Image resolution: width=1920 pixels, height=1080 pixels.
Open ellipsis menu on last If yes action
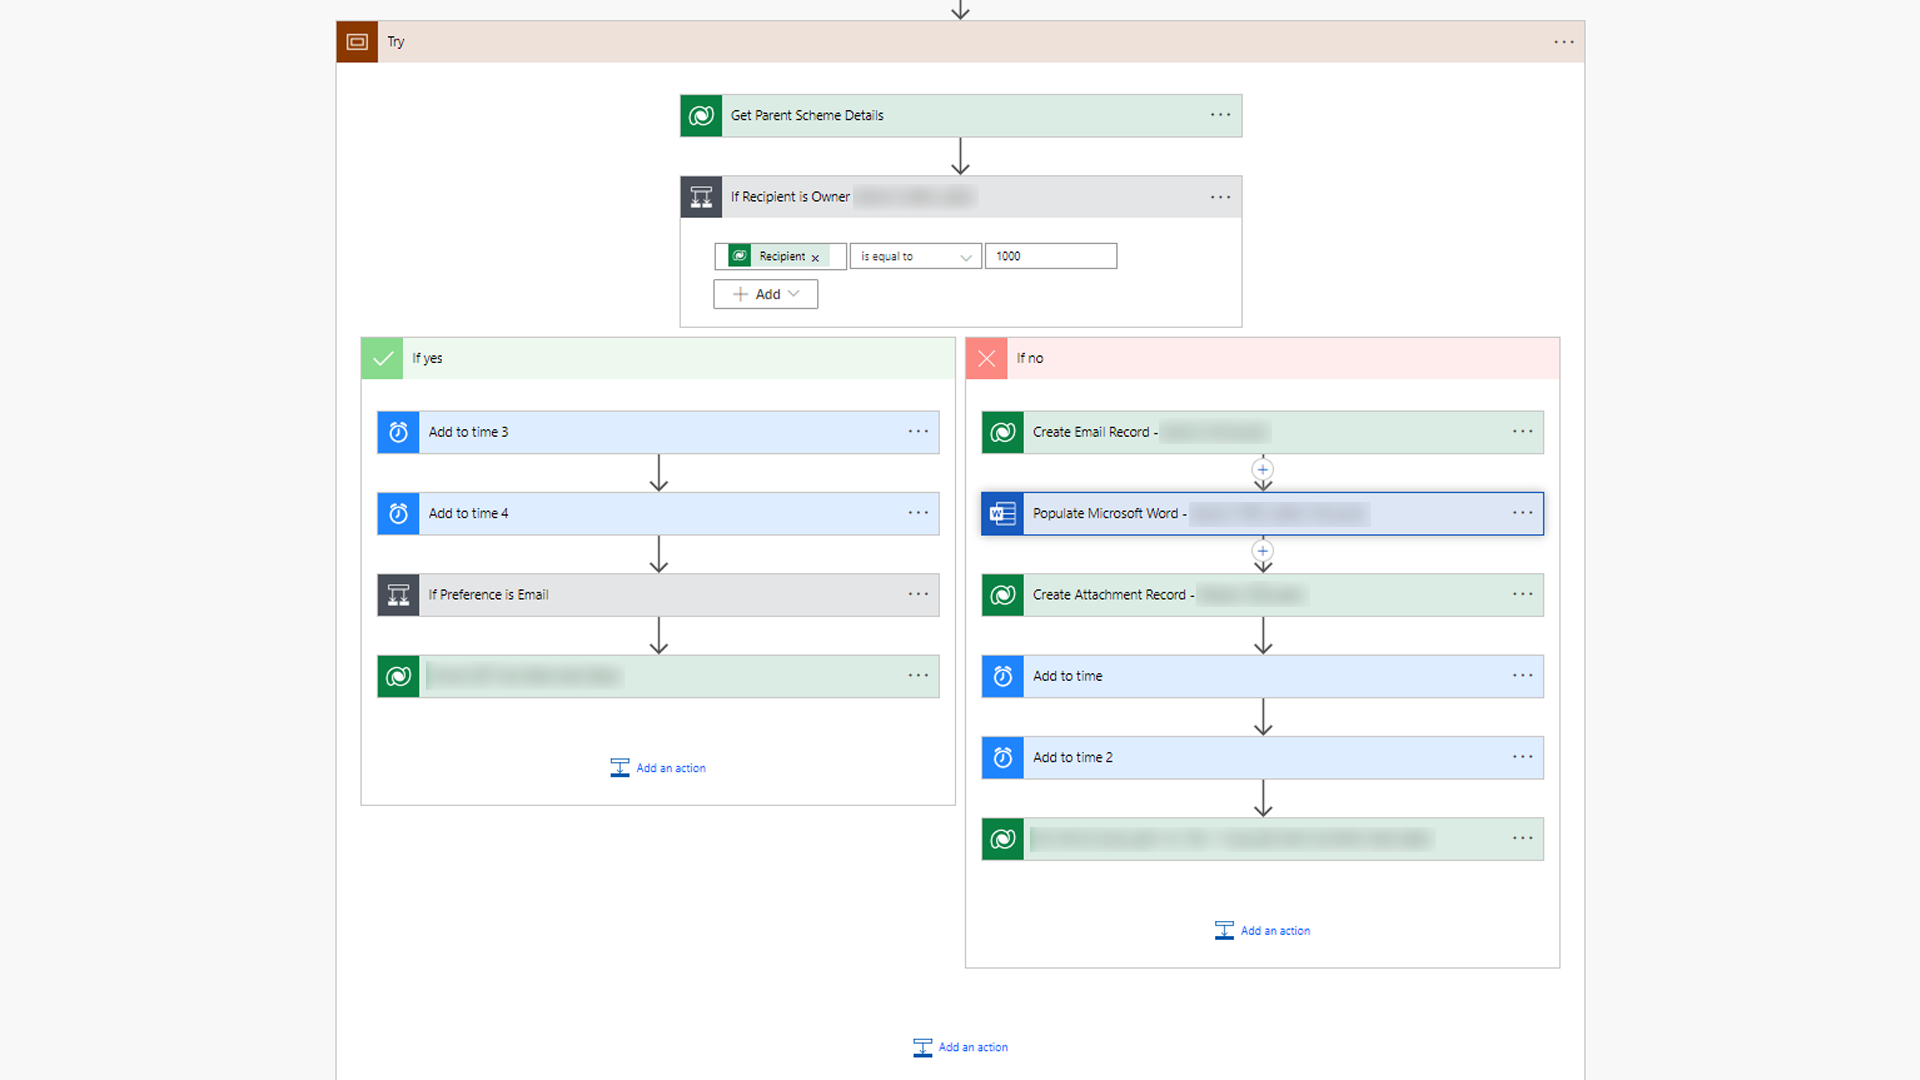coord(918,676)
